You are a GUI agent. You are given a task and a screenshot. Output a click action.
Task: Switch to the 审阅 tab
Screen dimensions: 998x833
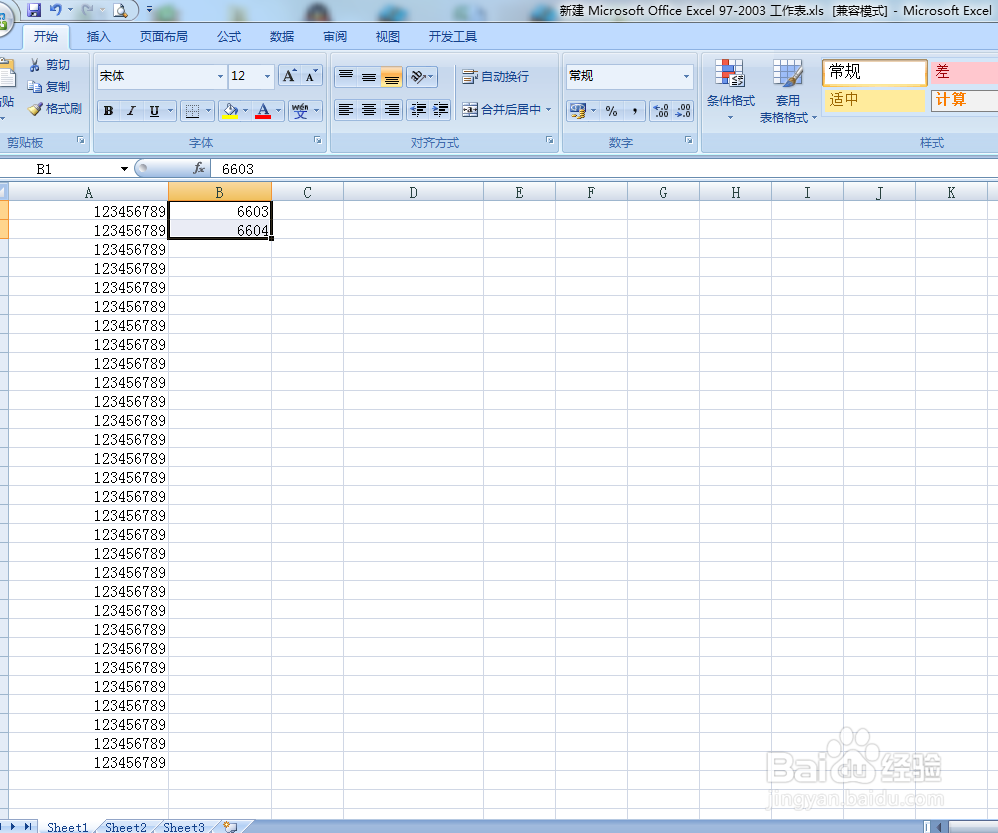coord(335,37)
